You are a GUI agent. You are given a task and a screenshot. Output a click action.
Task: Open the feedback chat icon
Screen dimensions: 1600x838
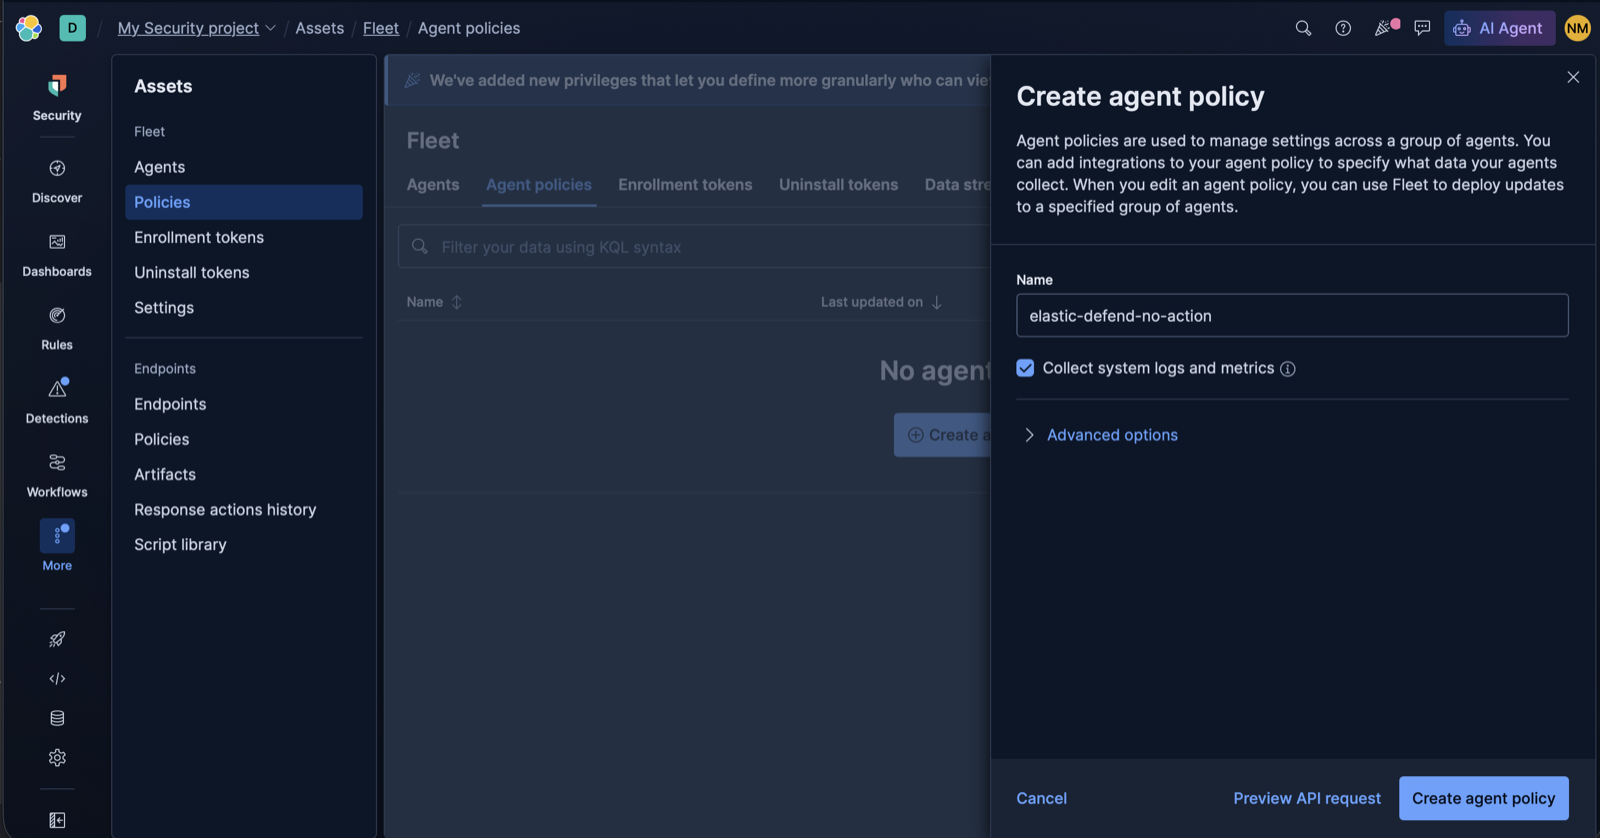(x=1422, y=28)
